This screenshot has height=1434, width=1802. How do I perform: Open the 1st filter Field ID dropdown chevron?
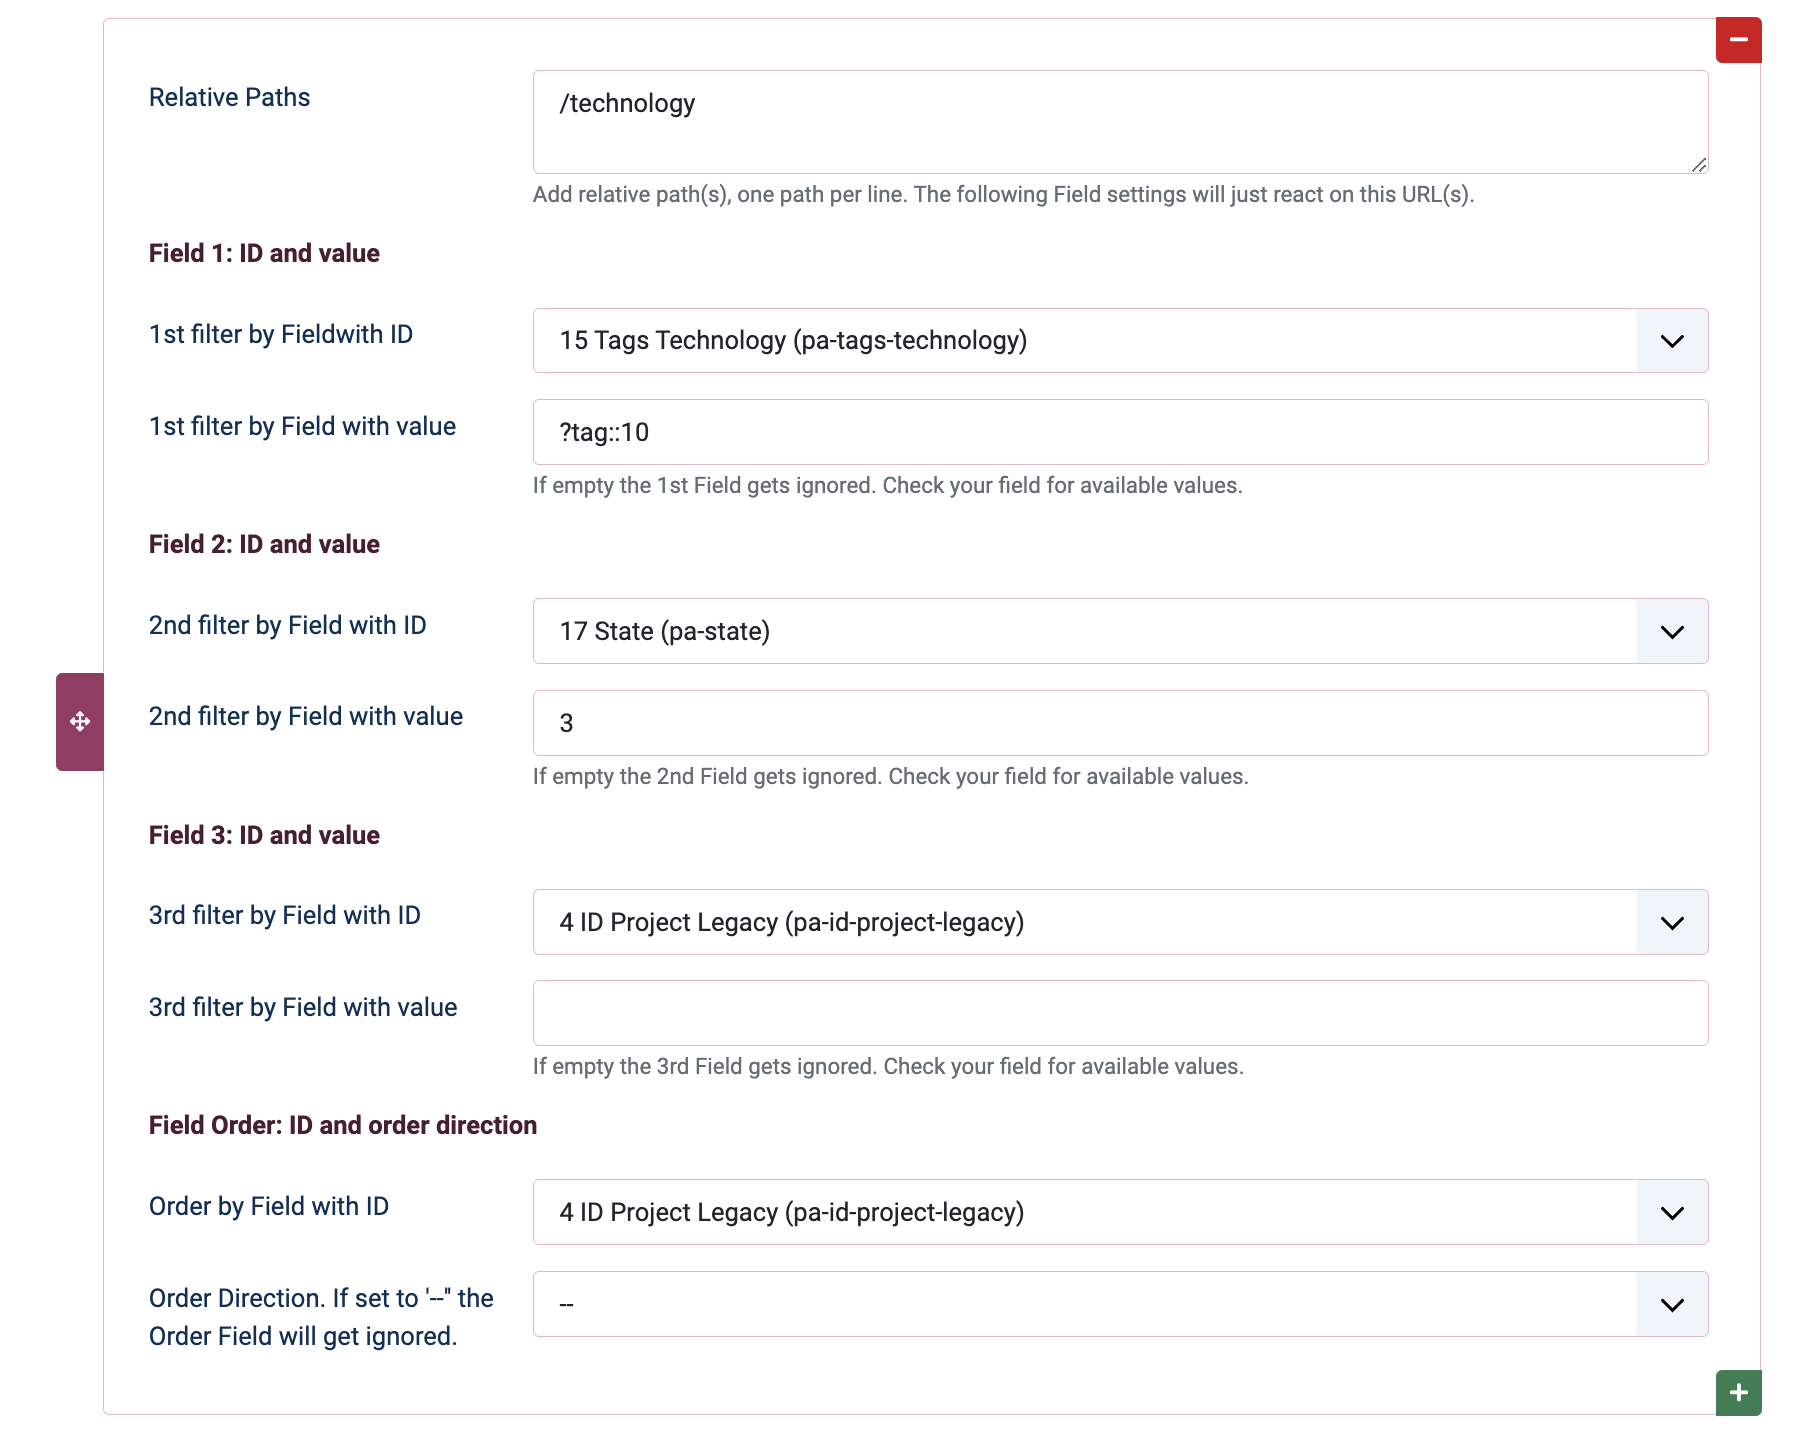coord(1672,341)
